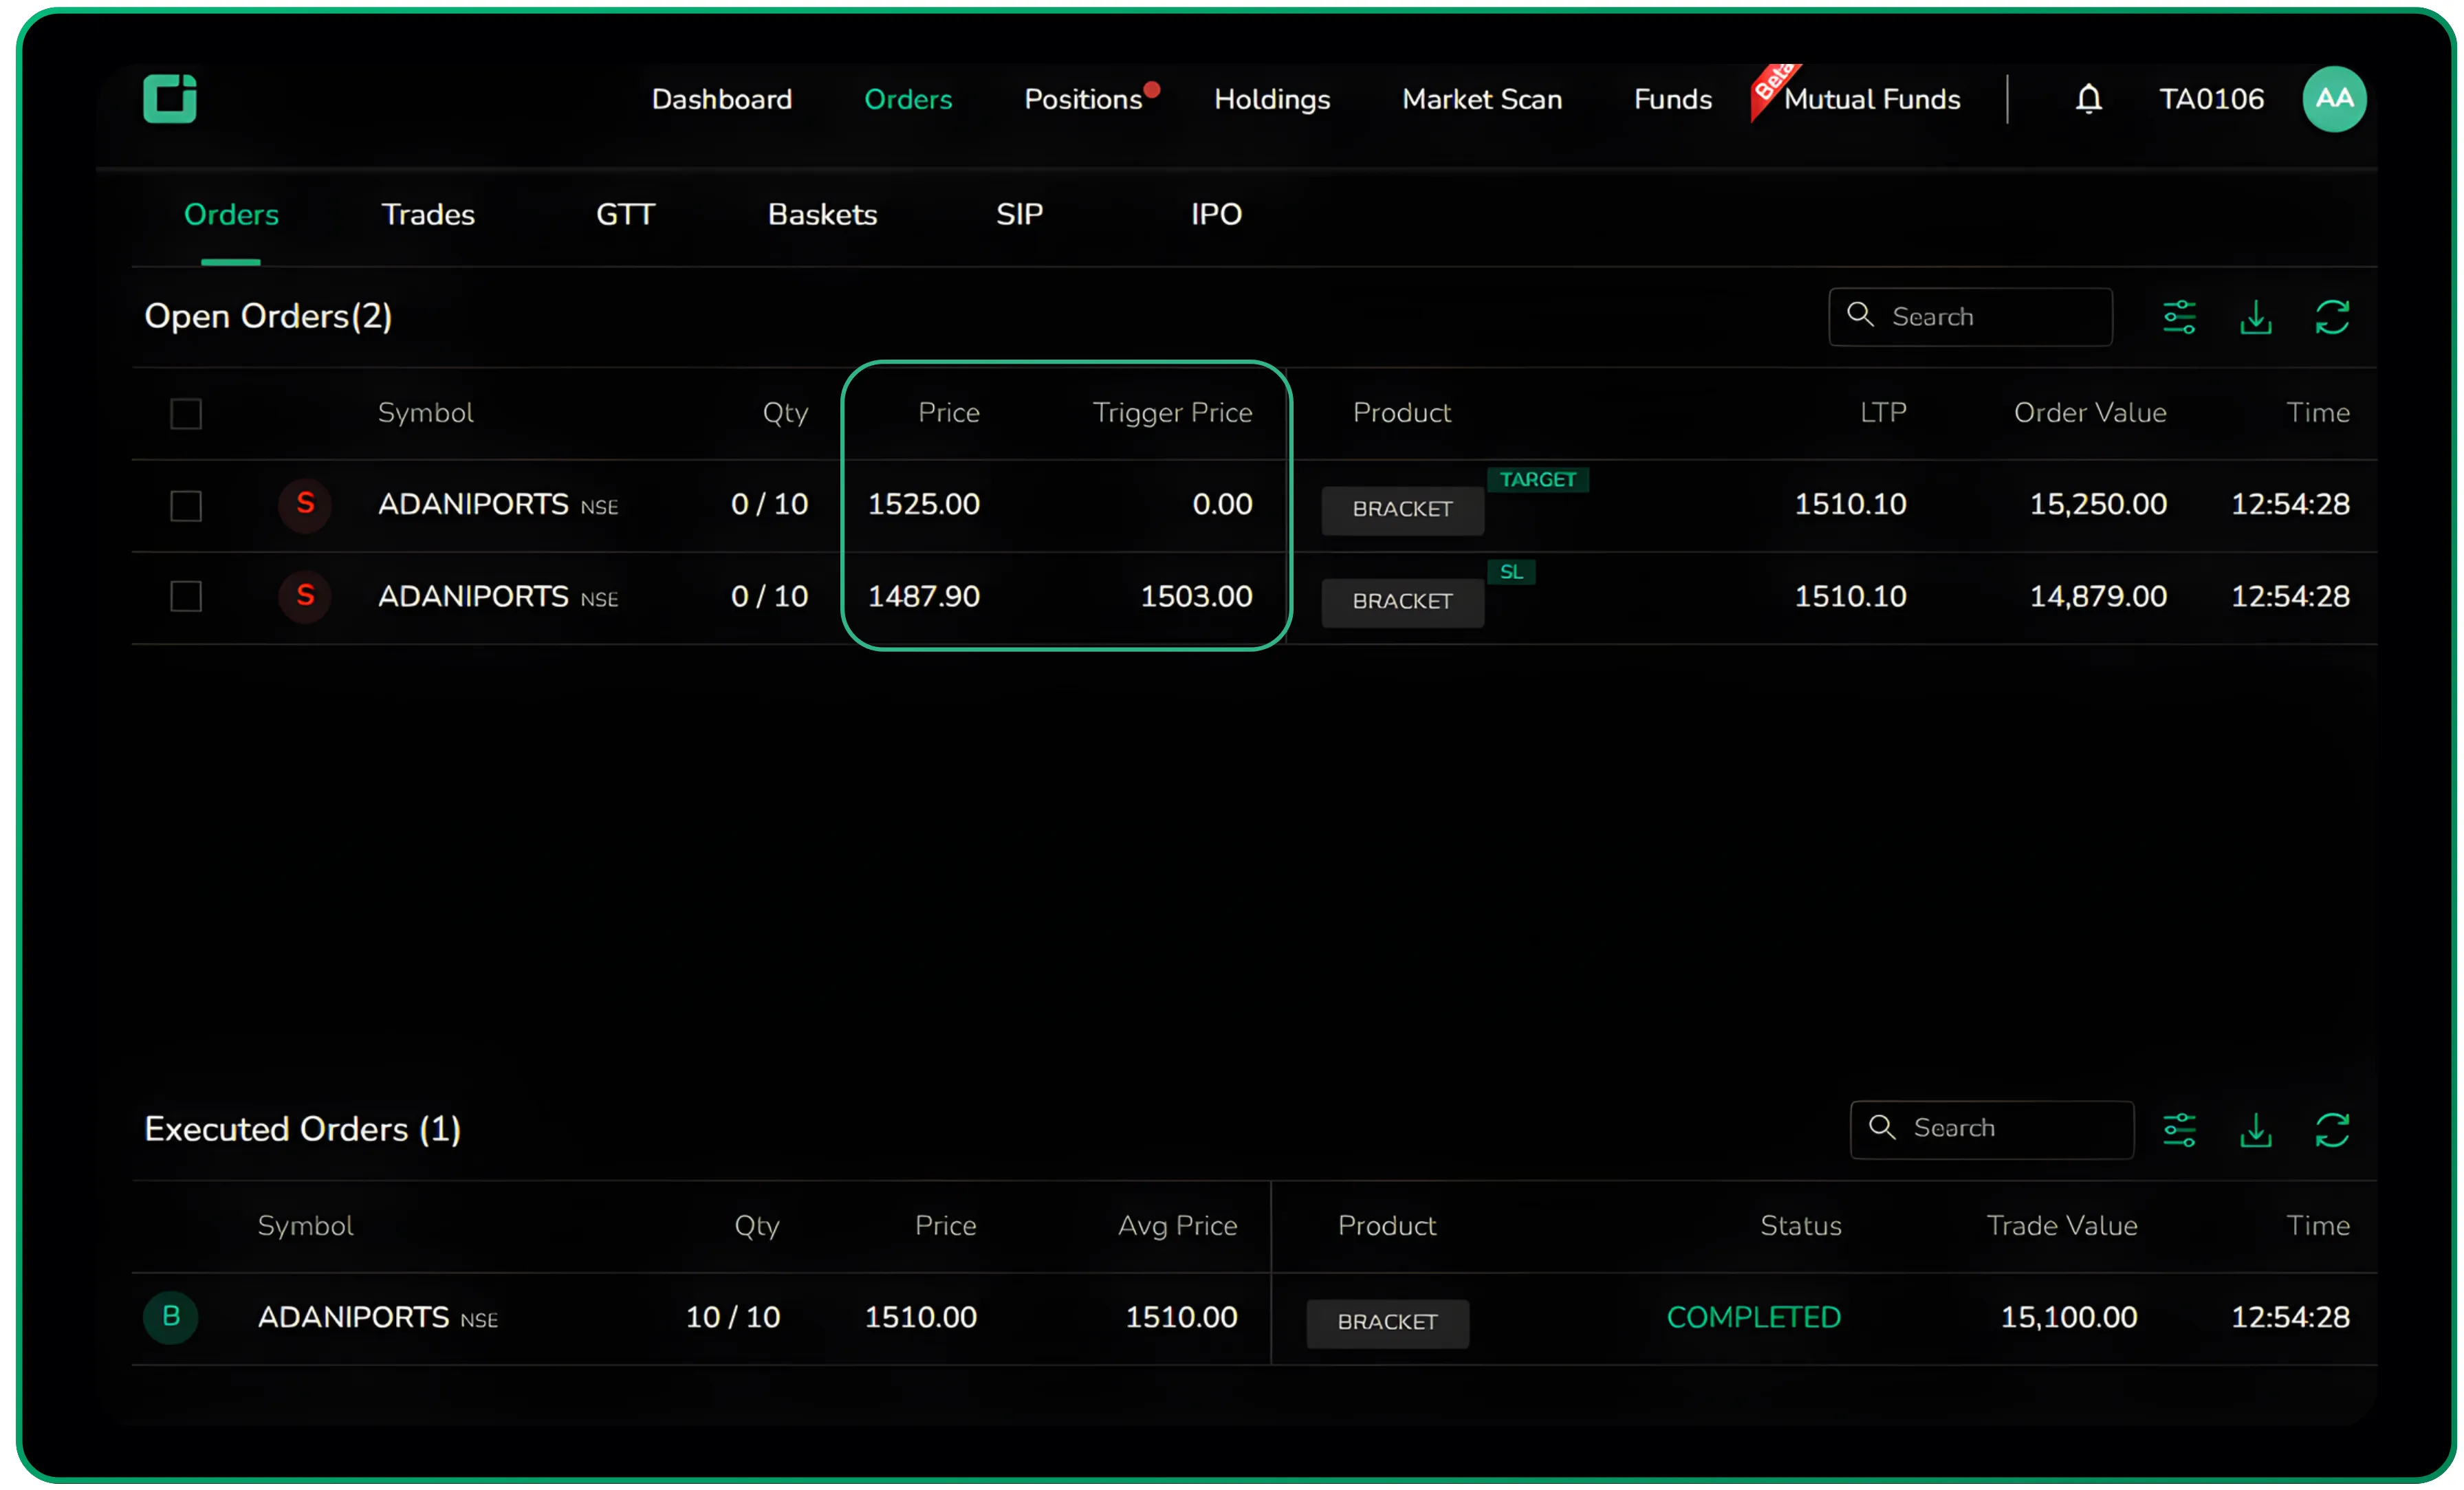
Task: Click the BRACKET product button with TARGET tag
Action: (x=1402, y=510)
